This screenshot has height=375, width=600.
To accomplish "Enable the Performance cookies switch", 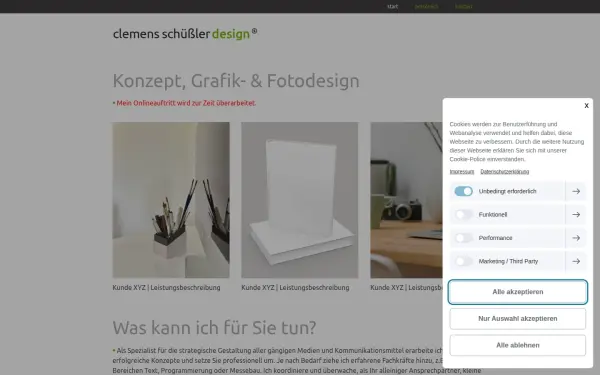I will click(x=463, y=238).
